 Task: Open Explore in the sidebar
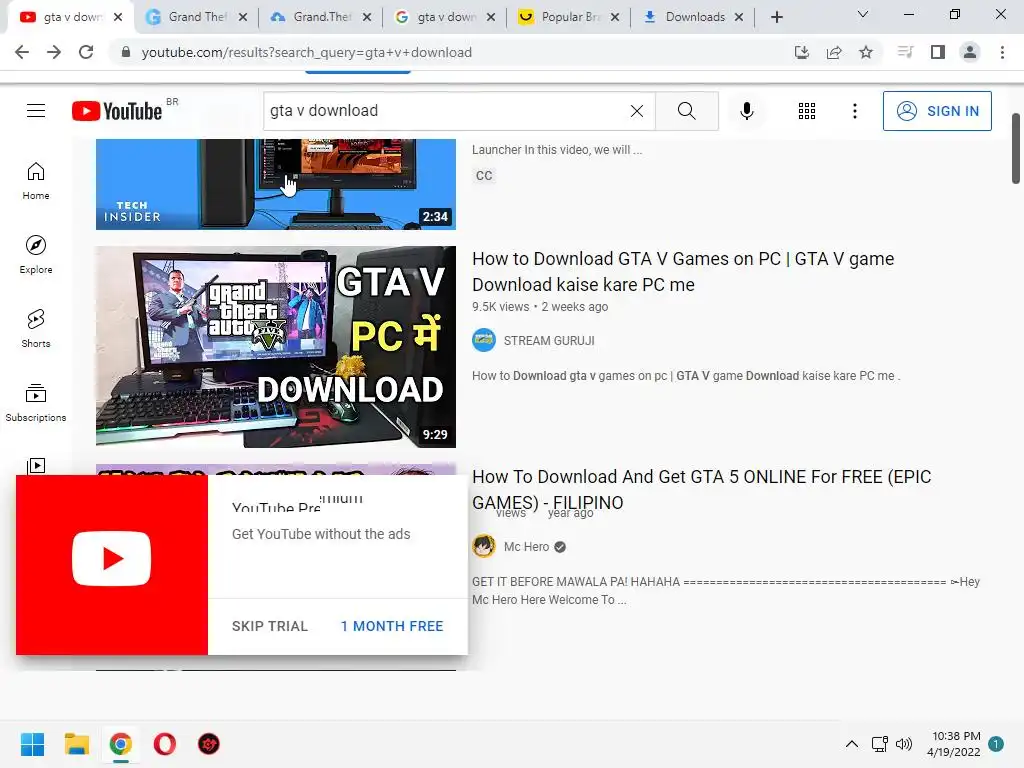point(36,255)
